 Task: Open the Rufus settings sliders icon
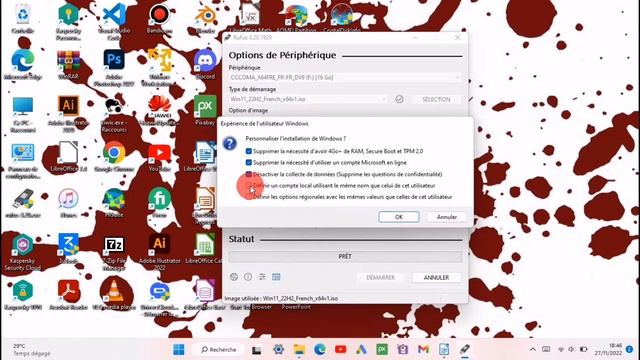(262, 277)
